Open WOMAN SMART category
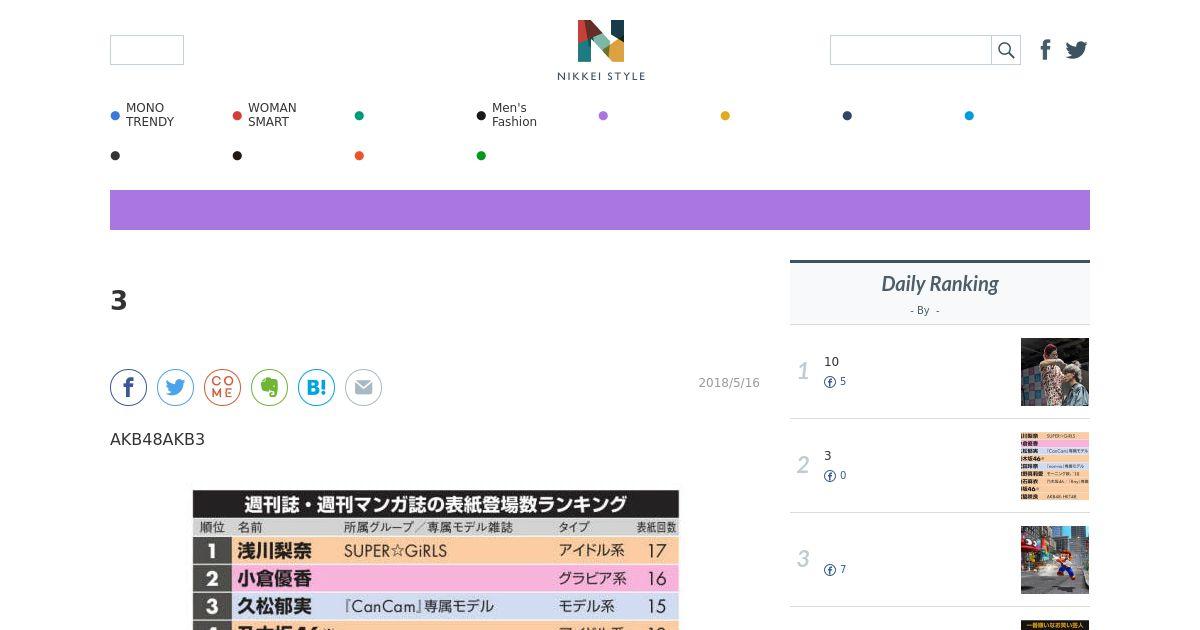Viewport: 1200px width, 630px height. coord(265,115)
